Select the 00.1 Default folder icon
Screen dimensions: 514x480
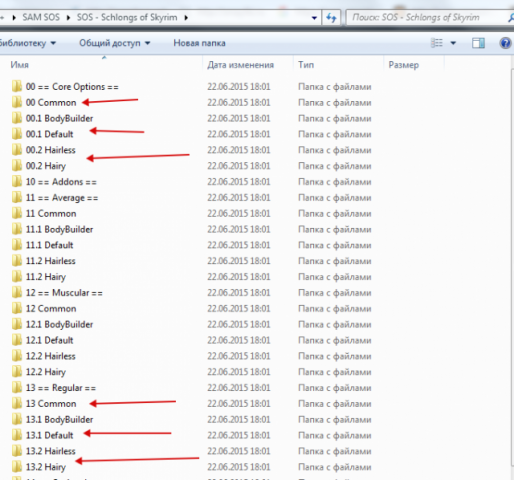click(x=17, y=134)
